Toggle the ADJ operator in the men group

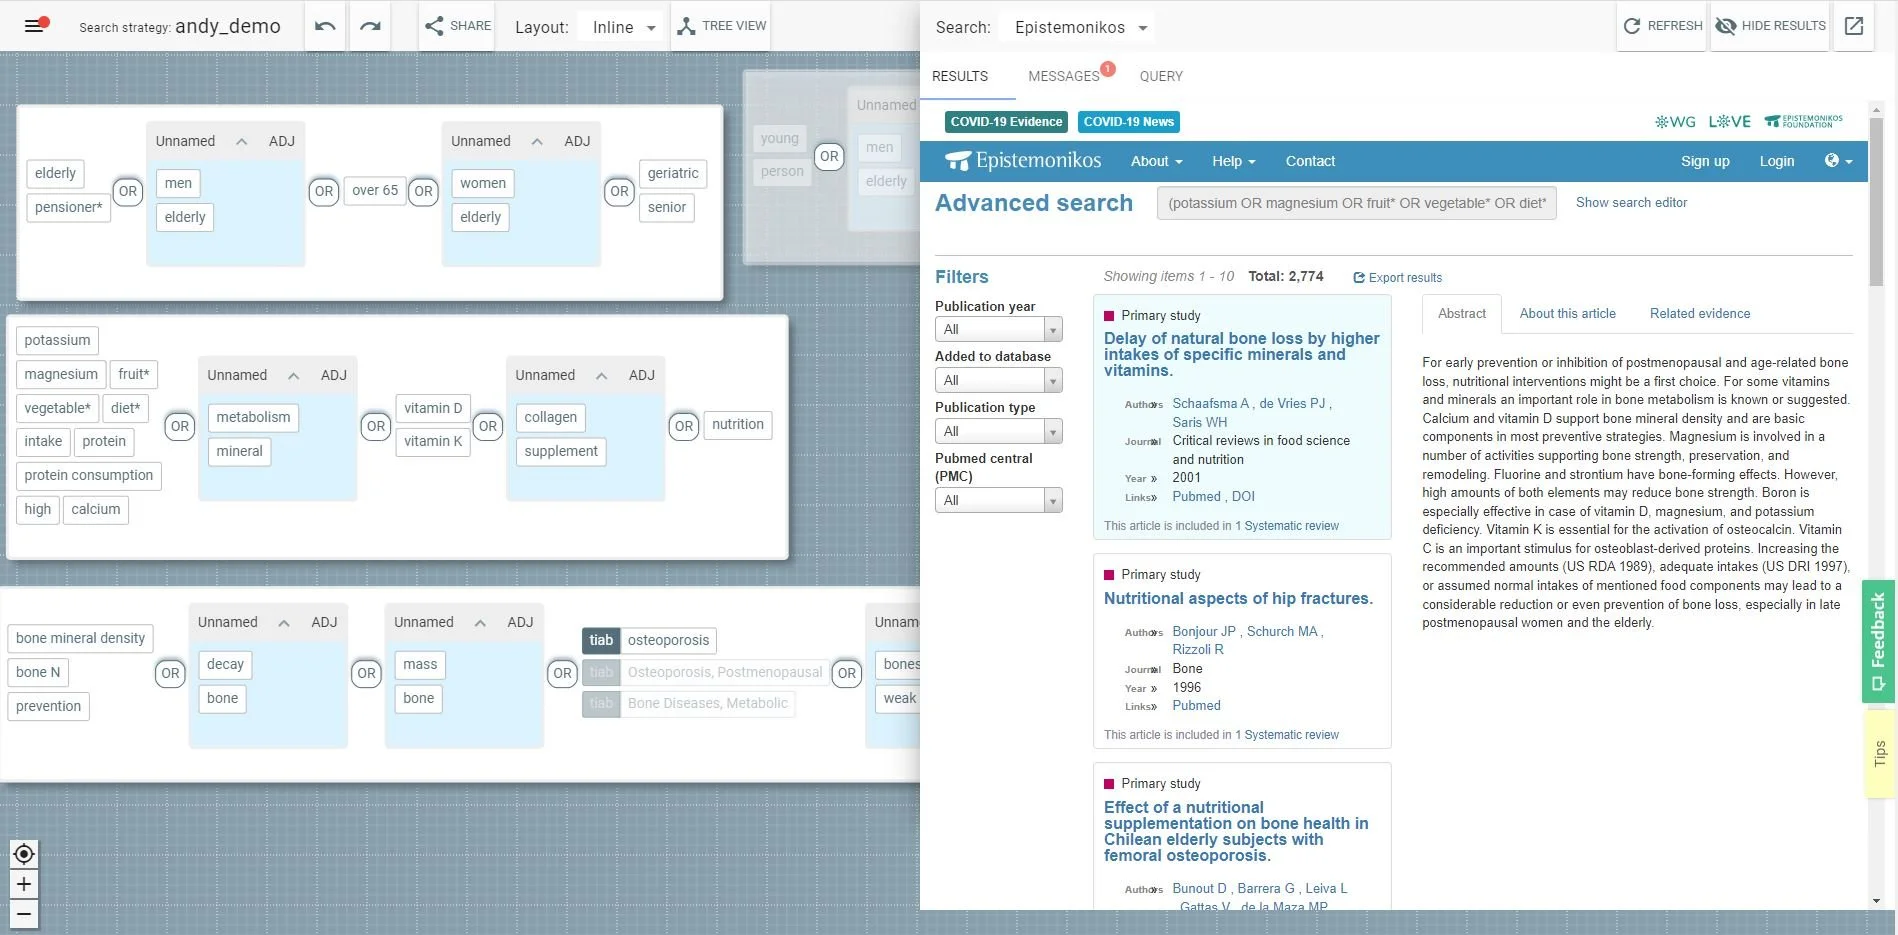[282, 142]
